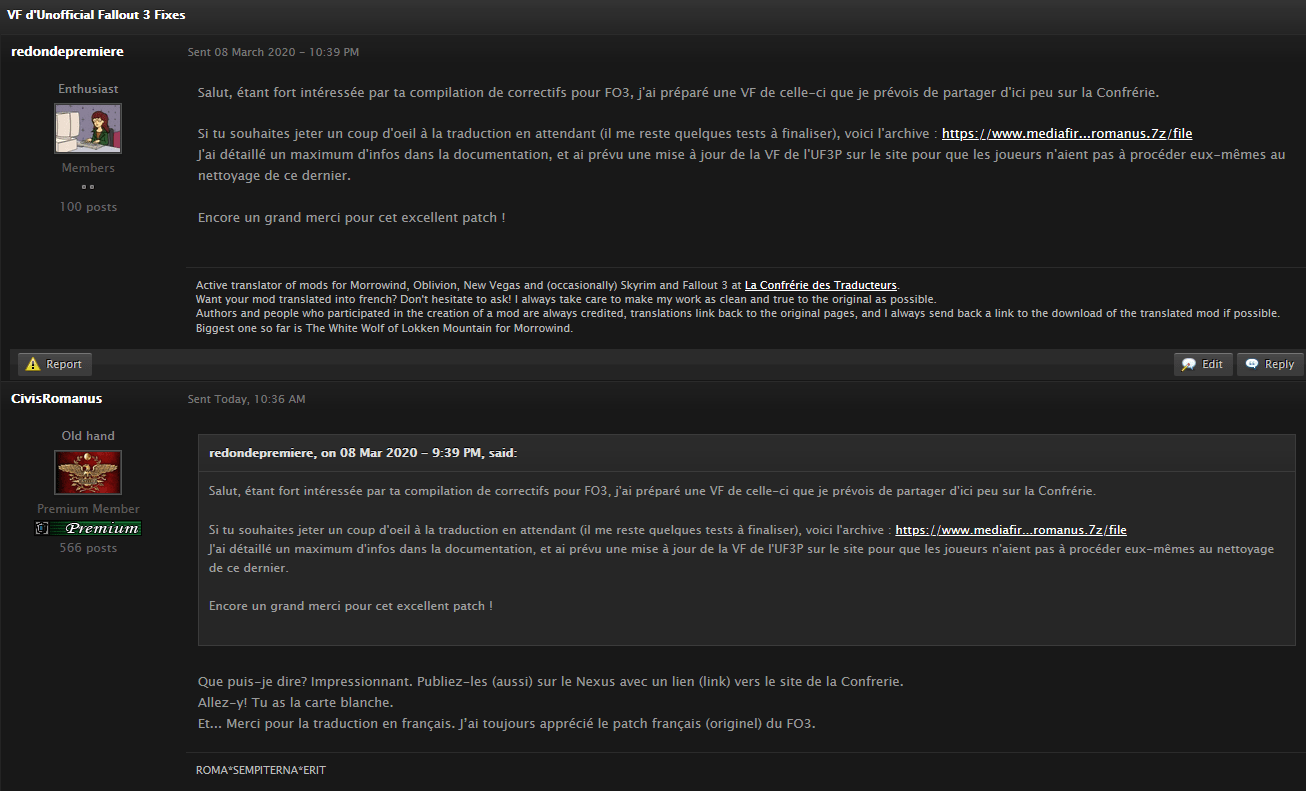Click the warning icon on Report button
Image resolution: width=1306 pixels, height=791 pixels.
point(33,364)
